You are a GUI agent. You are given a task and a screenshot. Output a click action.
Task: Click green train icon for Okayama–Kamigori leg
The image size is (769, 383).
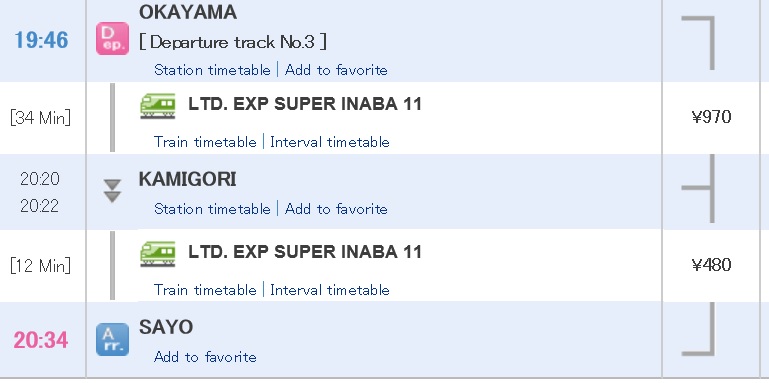pyautogui.click(x=157, y=106)
